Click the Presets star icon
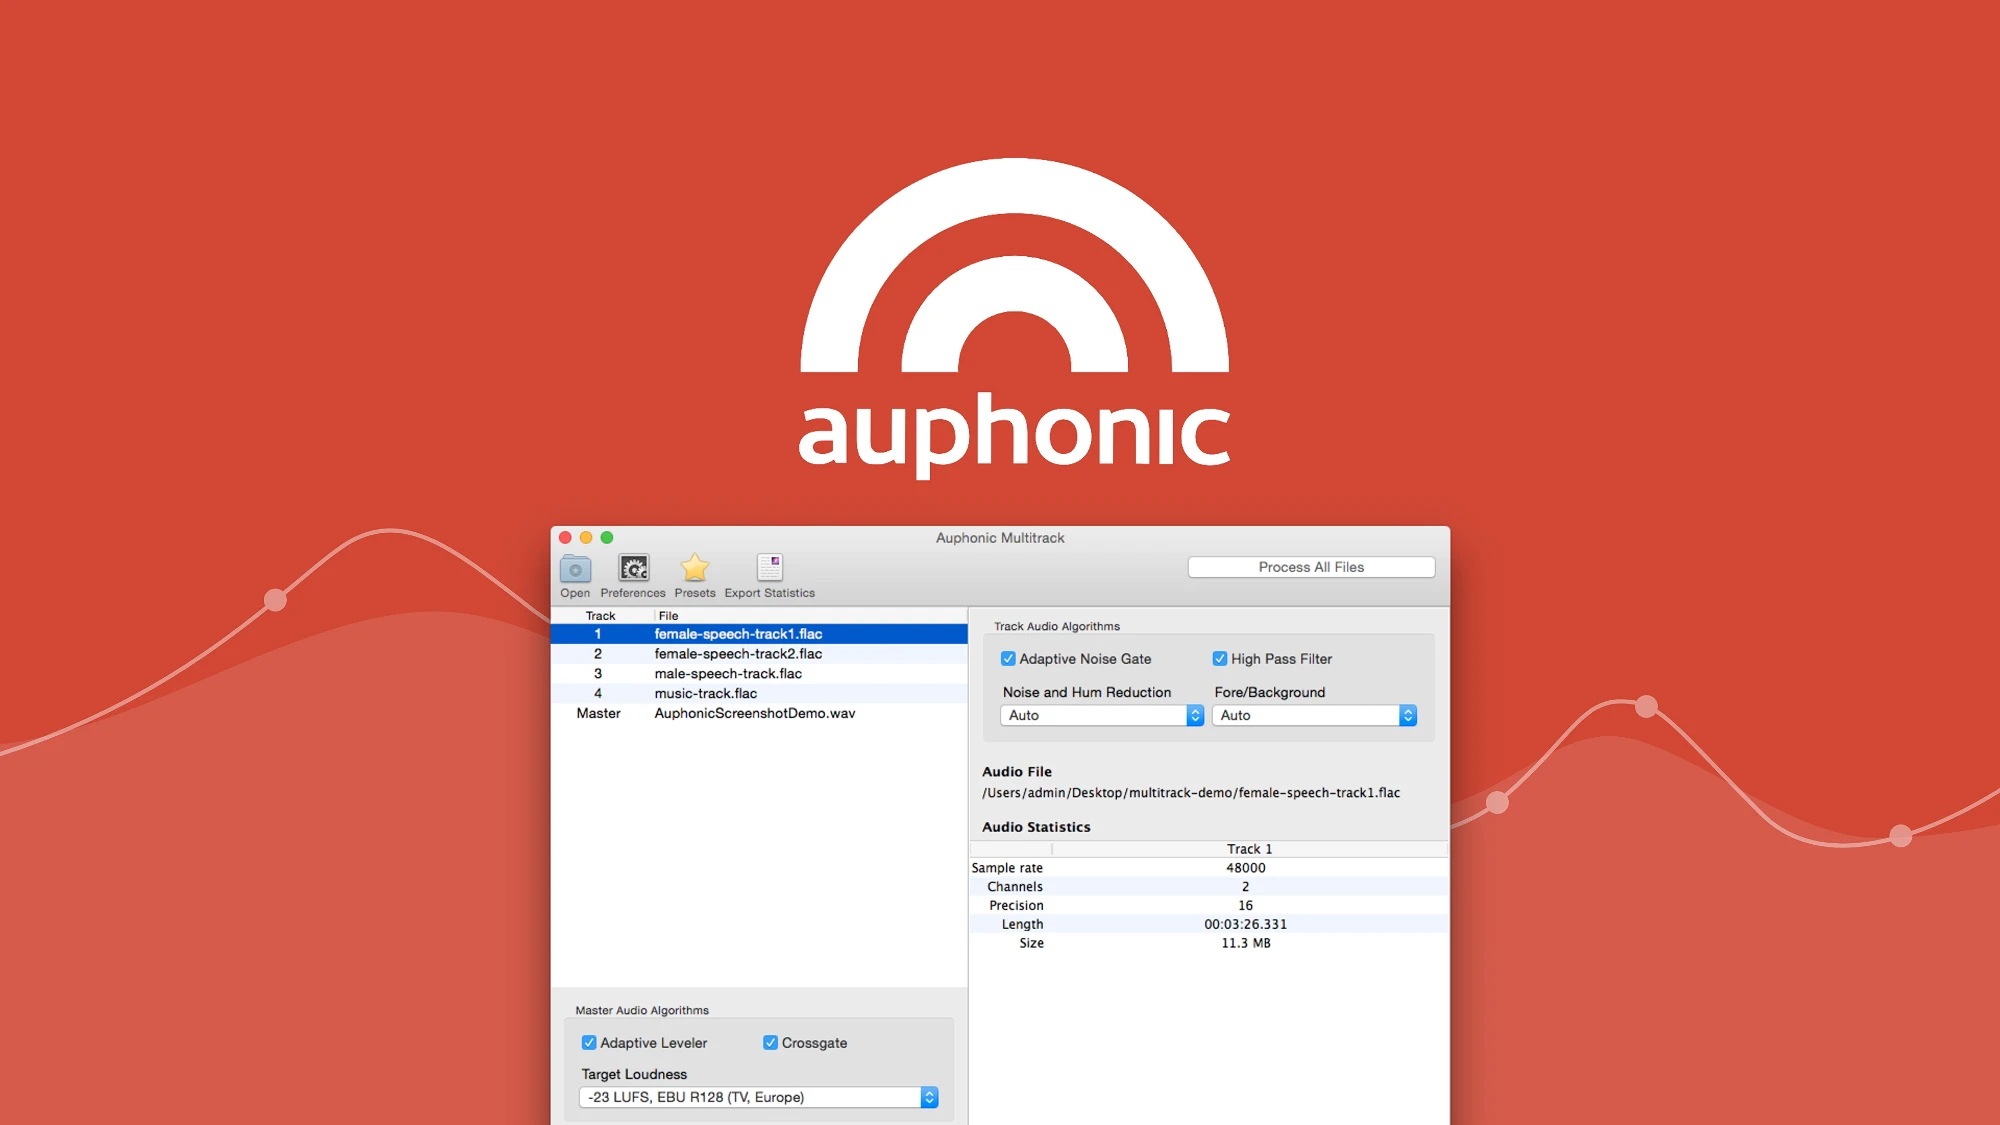This screenshot has width=2000, height=1125. (x=694, y=569)
